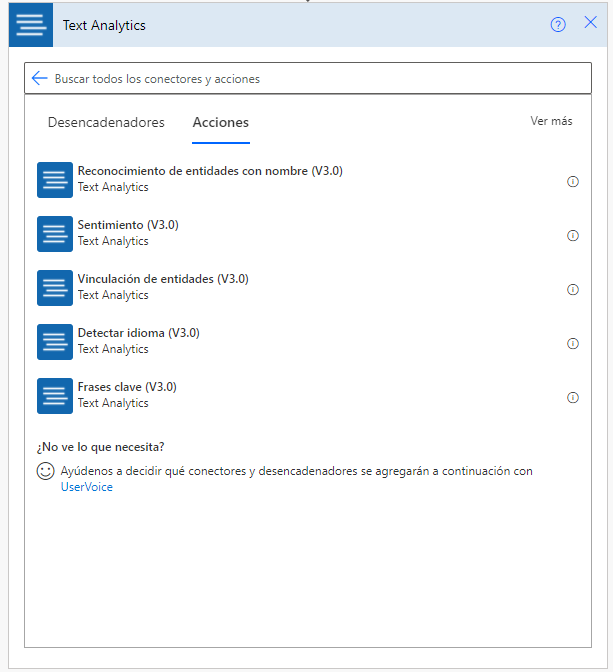Image resolution: width=613 pixels, height=672 pixels.
Task: Click the Vinculación de entidades action icon
Action: pyautogui.click(x=55, y=288)
